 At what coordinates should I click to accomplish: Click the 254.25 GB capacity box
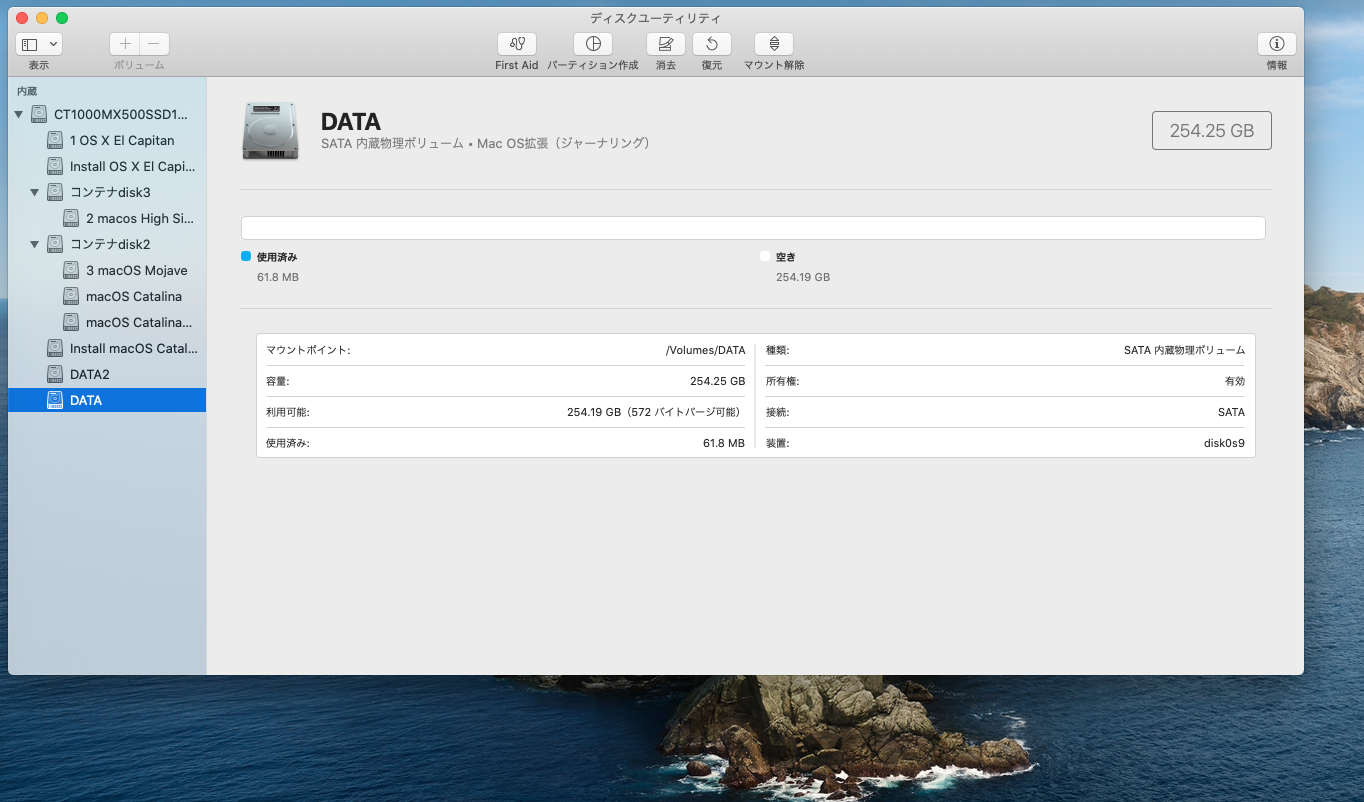click(1212, 131)
